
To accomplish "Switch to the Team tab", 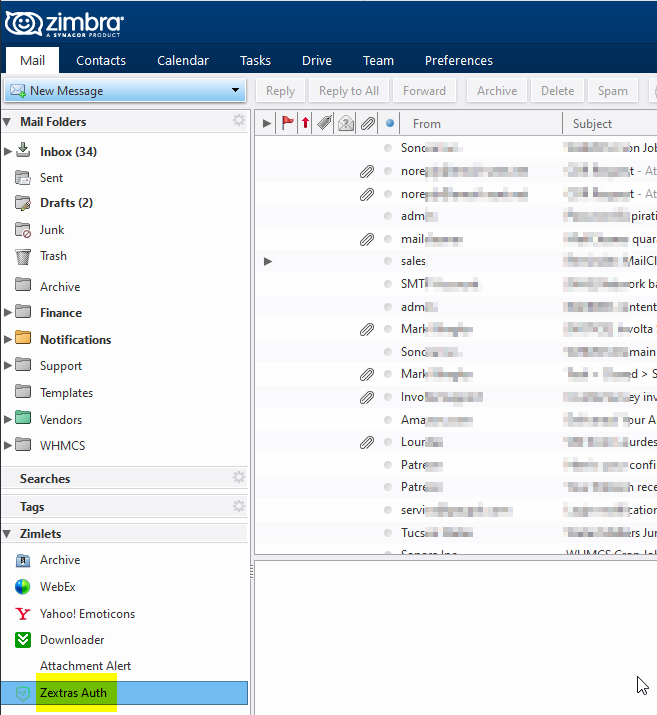I will [x=378, y=60].
